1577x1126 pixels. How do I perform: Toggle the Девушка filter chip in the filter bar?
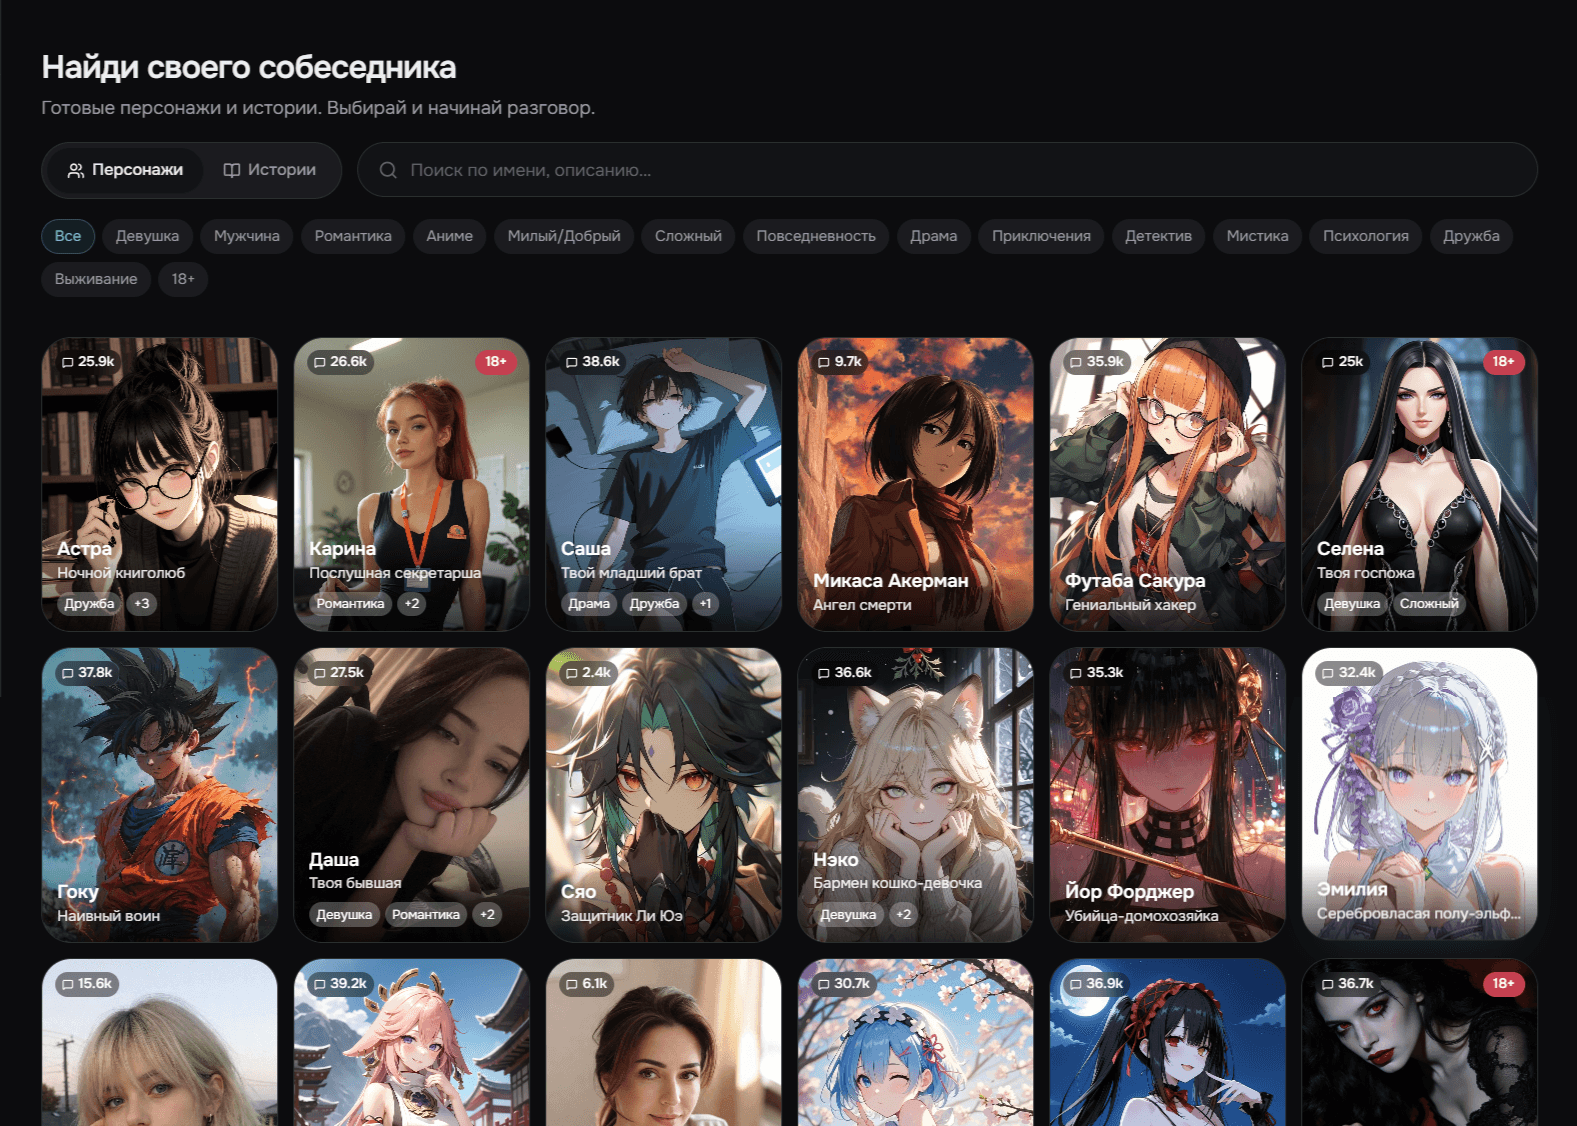[x=148, y=236]
